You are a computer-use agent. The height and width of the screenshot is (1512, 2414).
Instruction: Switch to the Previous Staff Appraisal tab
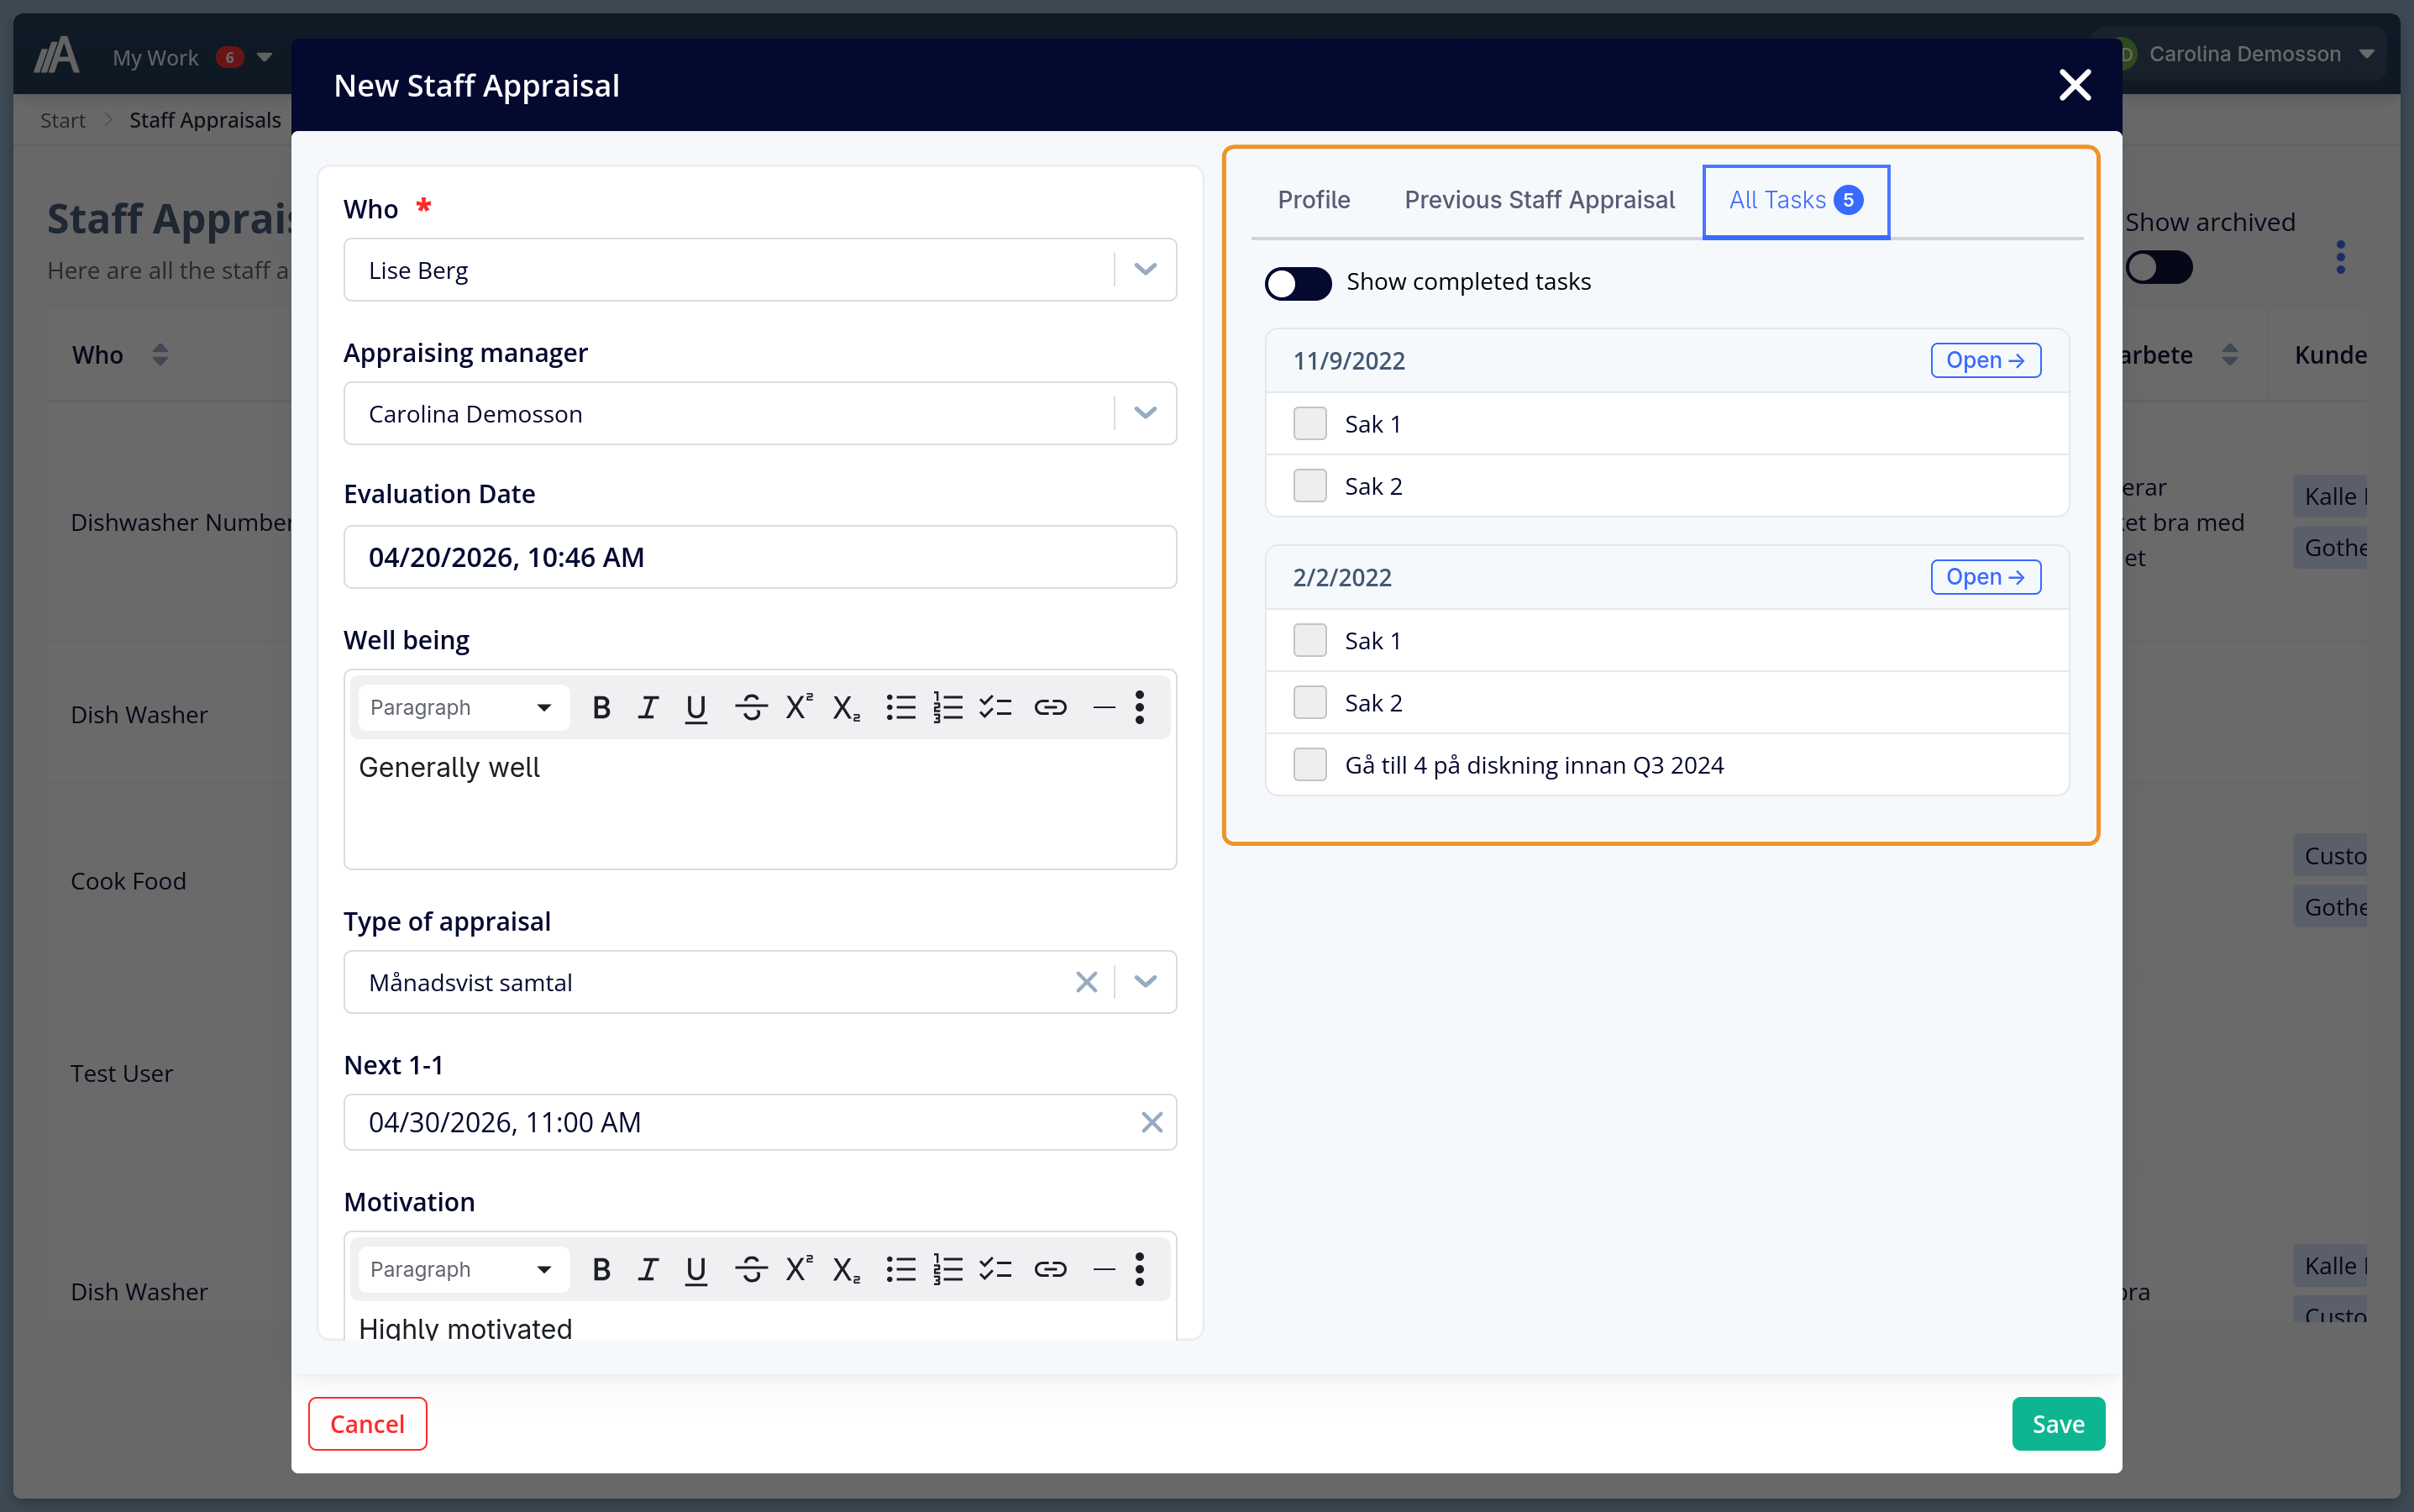coord(1539,200)
